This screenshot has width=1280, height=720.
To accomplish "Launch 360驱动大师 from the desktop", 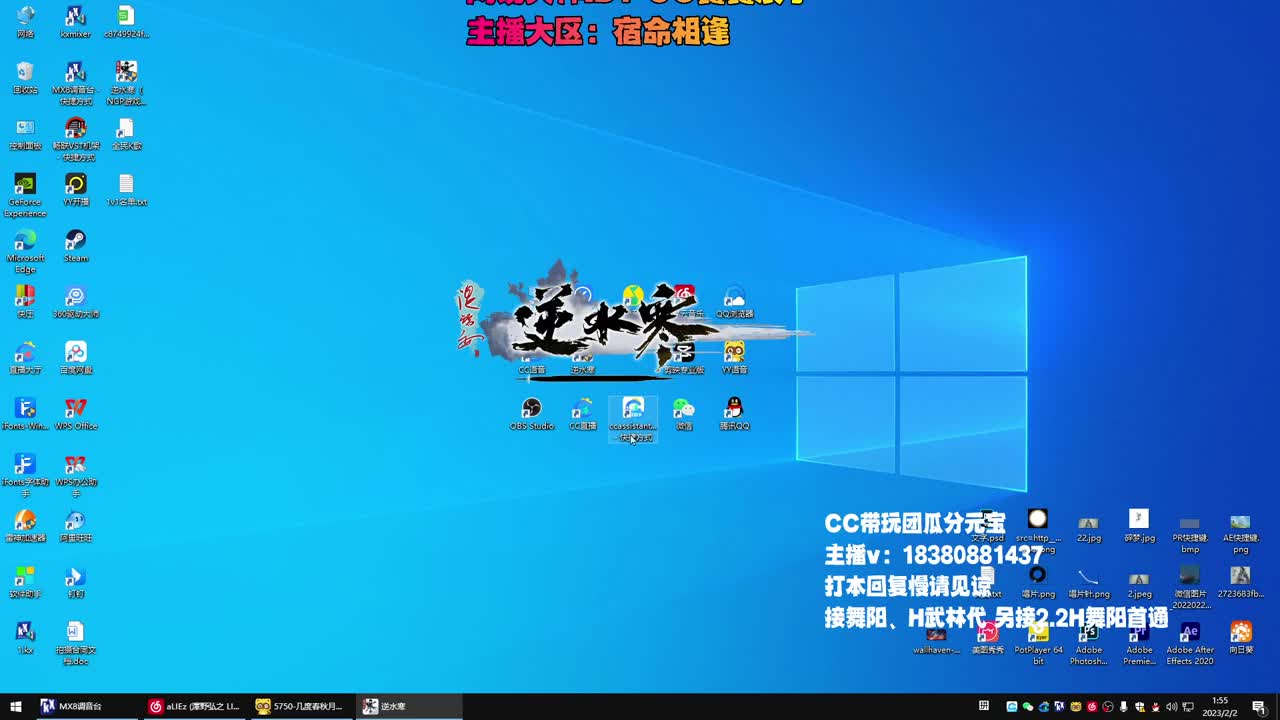I will click(75, 301).
